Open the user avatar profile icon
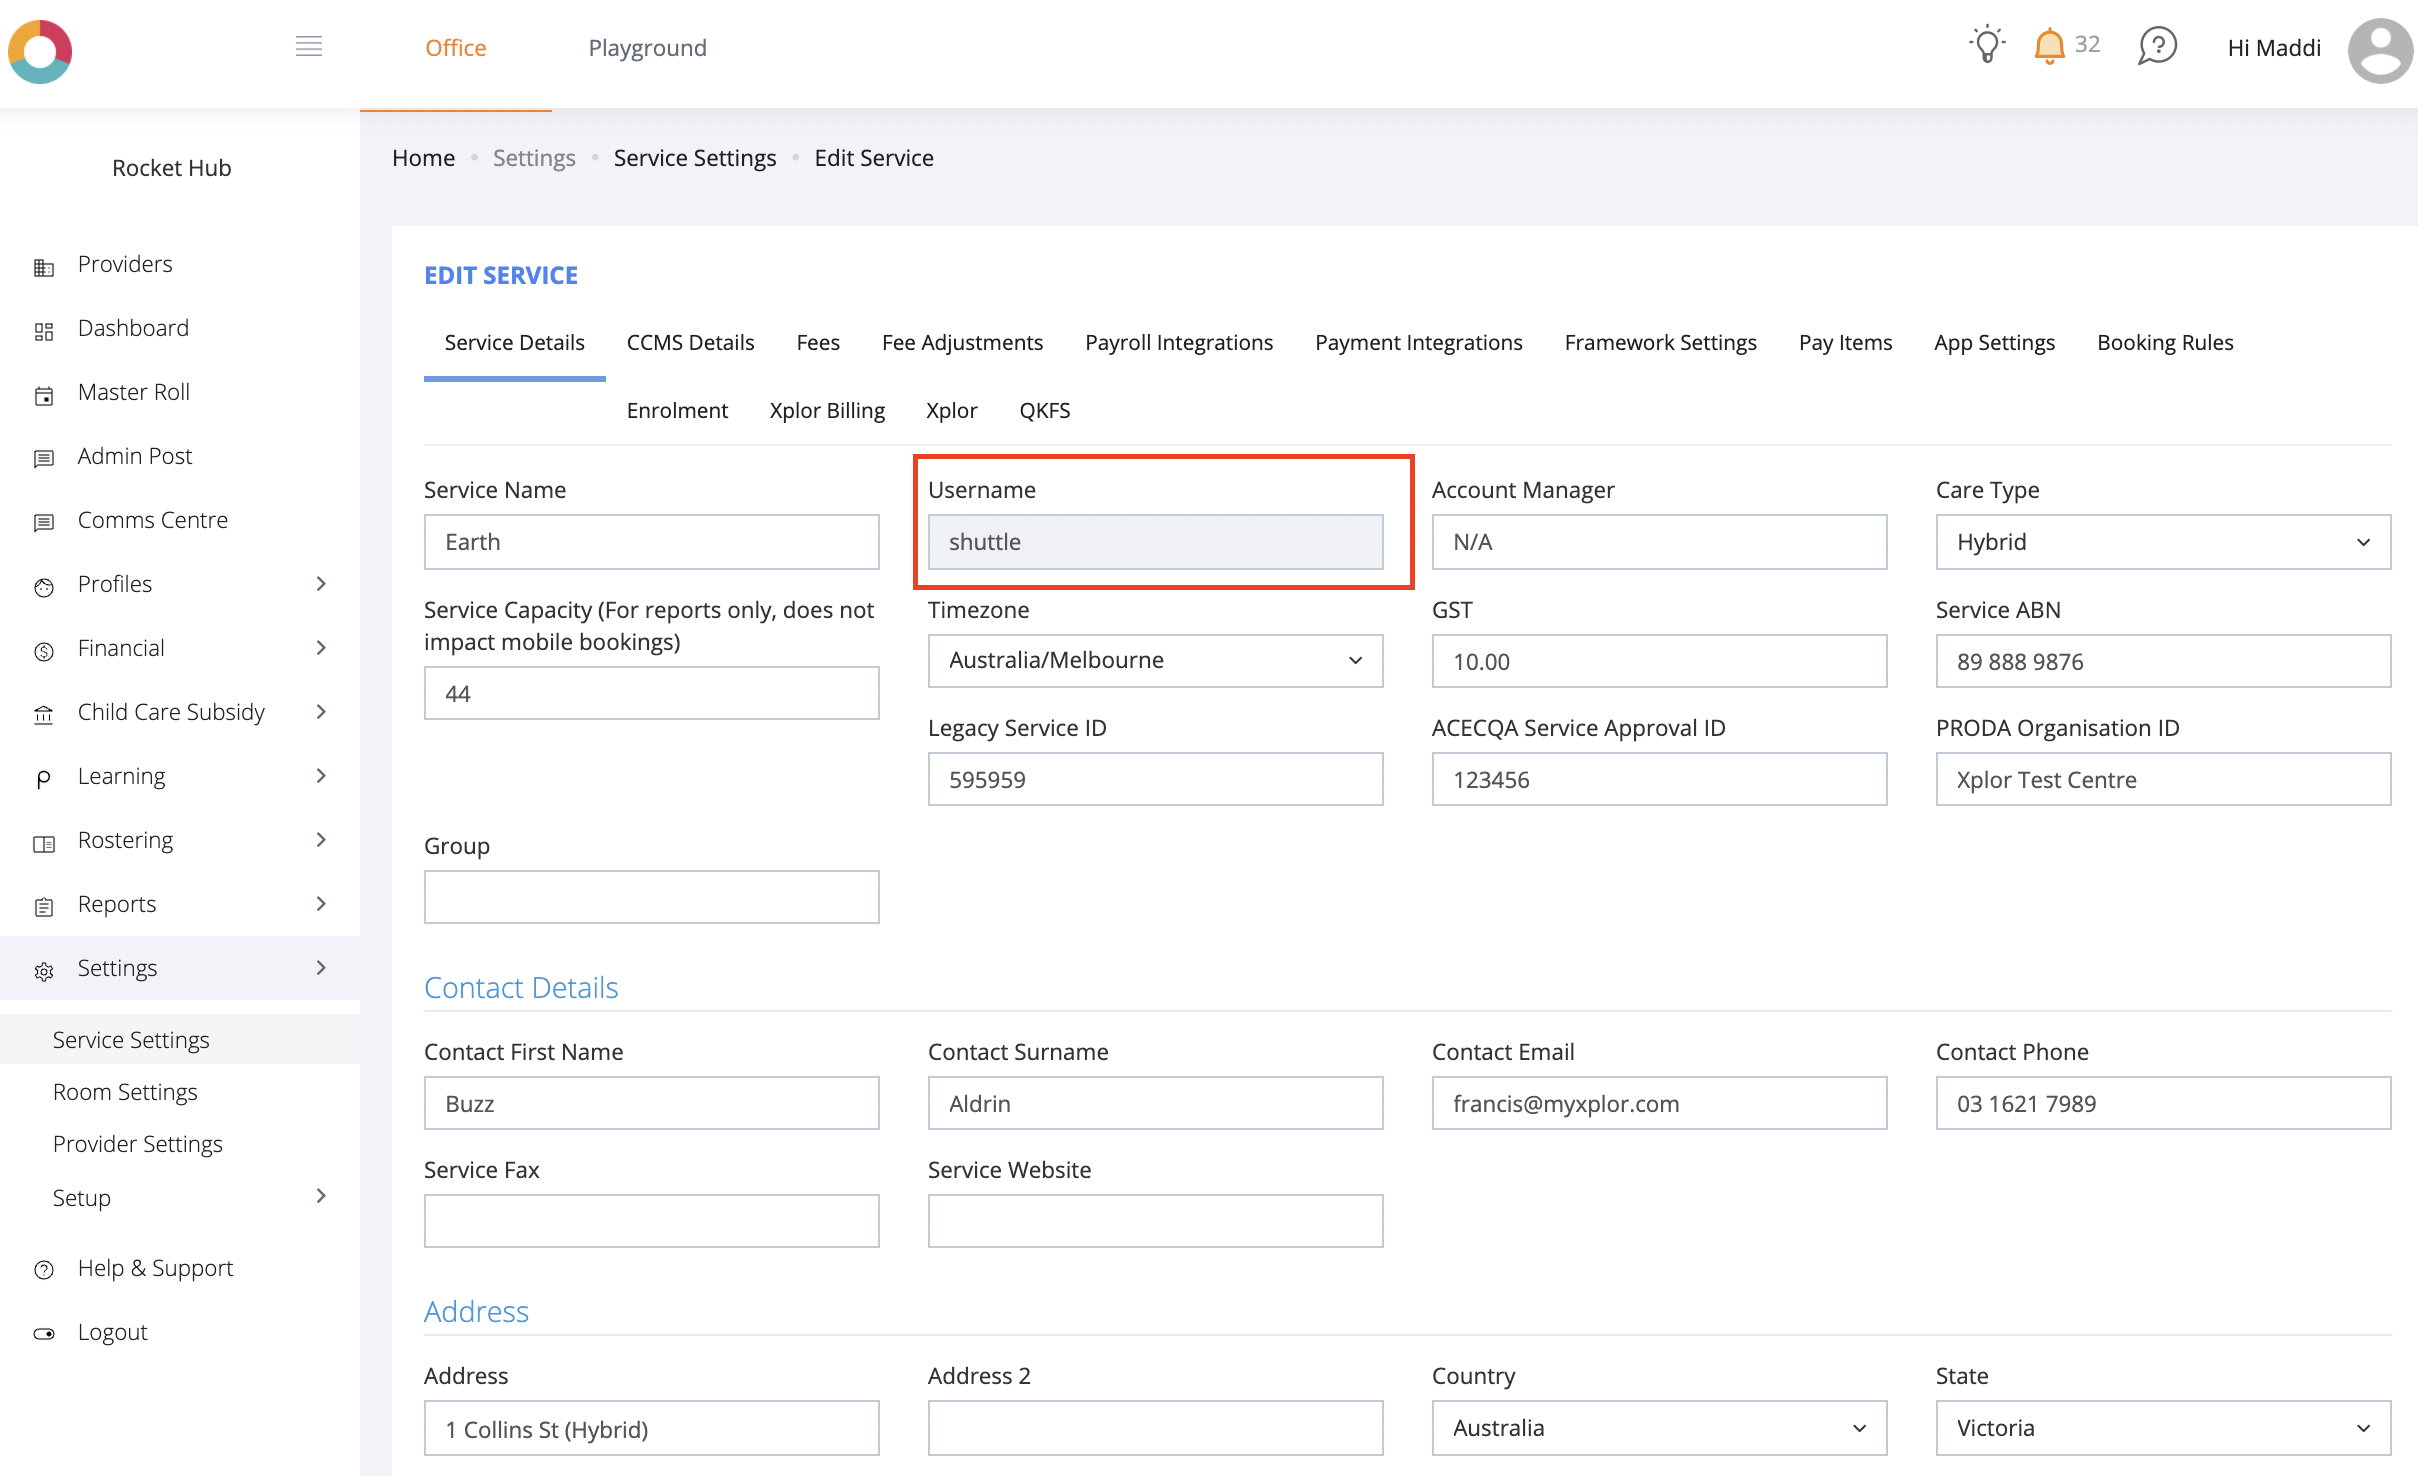The image size is (2418, 1476). (x=2380, y=50)
